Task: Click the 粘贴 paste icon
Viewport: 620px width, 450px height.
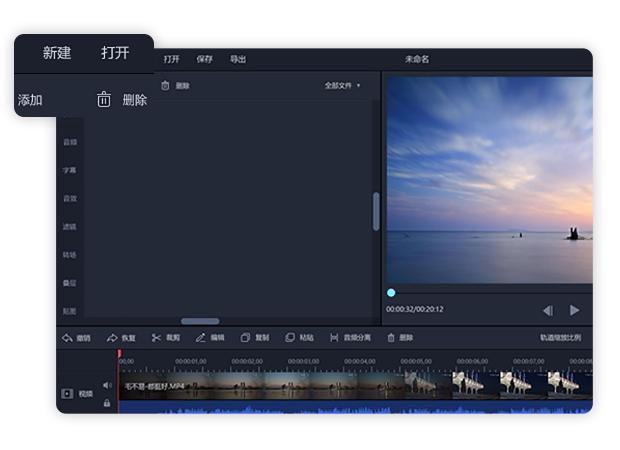Action: pyautogui.click(x=290, y=338)
